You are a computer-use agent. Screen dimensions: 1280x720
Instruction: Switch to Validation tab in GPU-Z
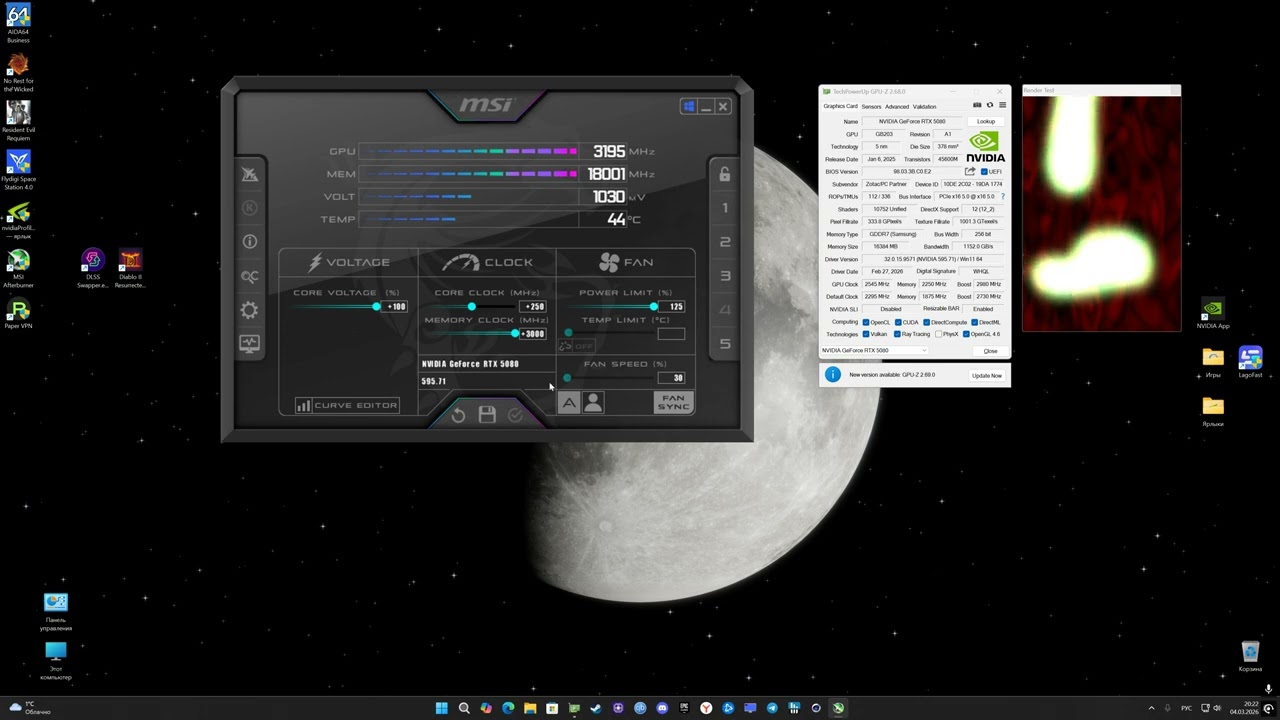pos(924,106)
